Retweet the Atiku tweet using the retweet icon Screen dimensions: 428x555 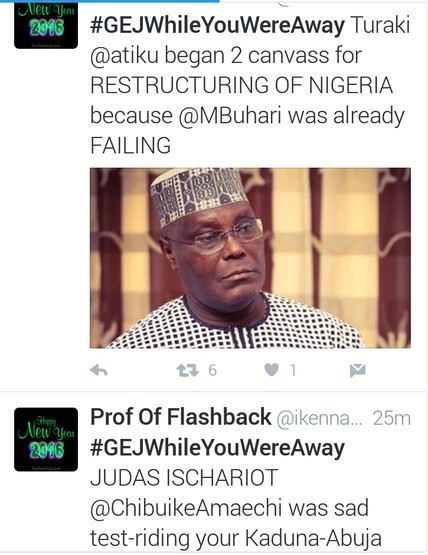click(x=188, y=370)
